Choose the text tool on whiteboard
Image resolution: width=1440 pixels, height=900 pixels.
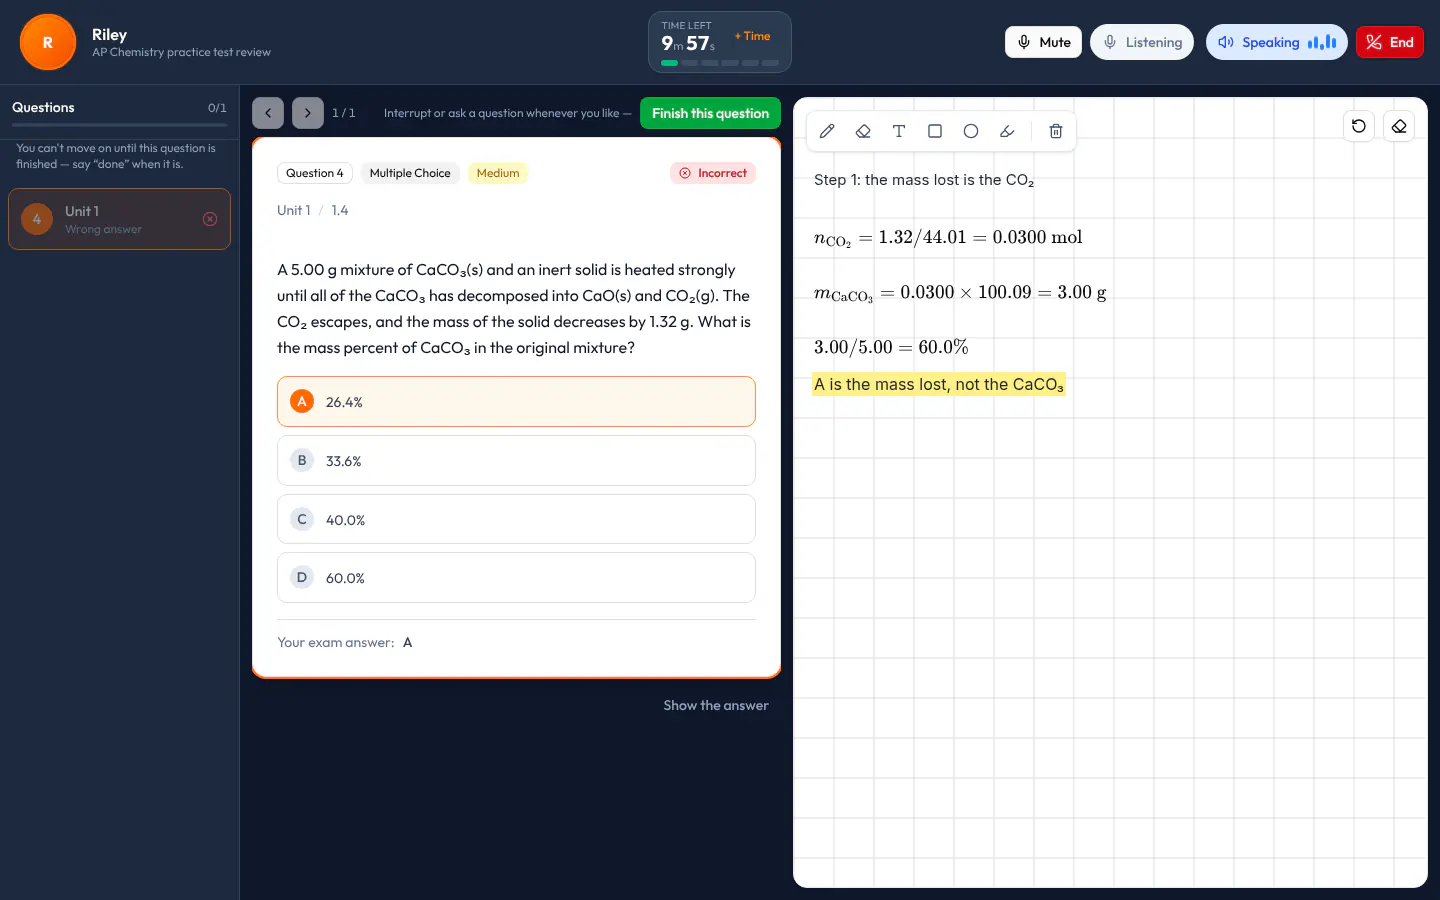click(899, 131)
